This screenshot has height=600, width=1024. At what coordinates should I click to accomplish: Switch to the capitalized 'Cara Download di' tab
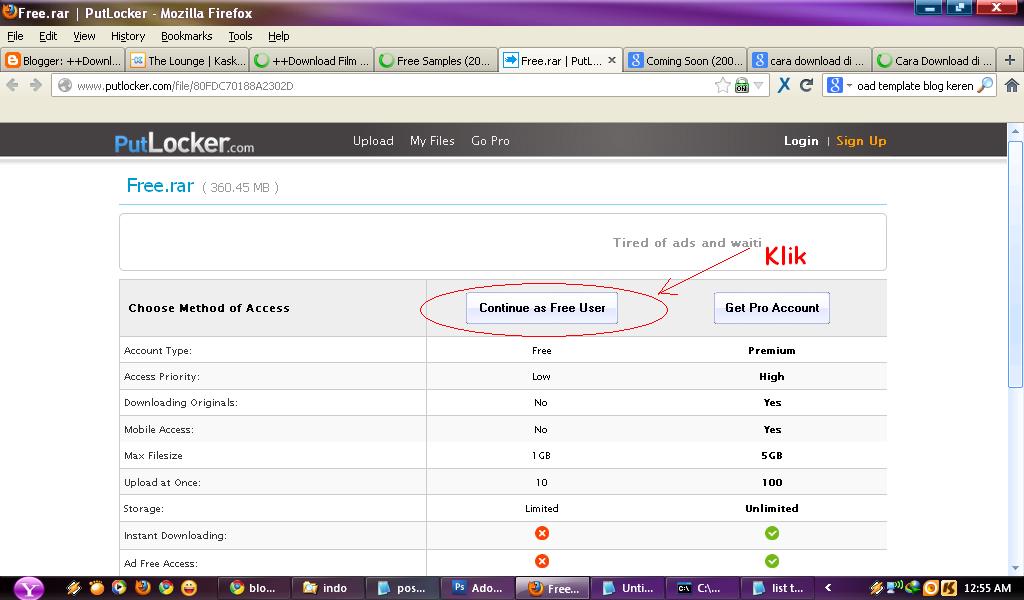tap(934, 60)
